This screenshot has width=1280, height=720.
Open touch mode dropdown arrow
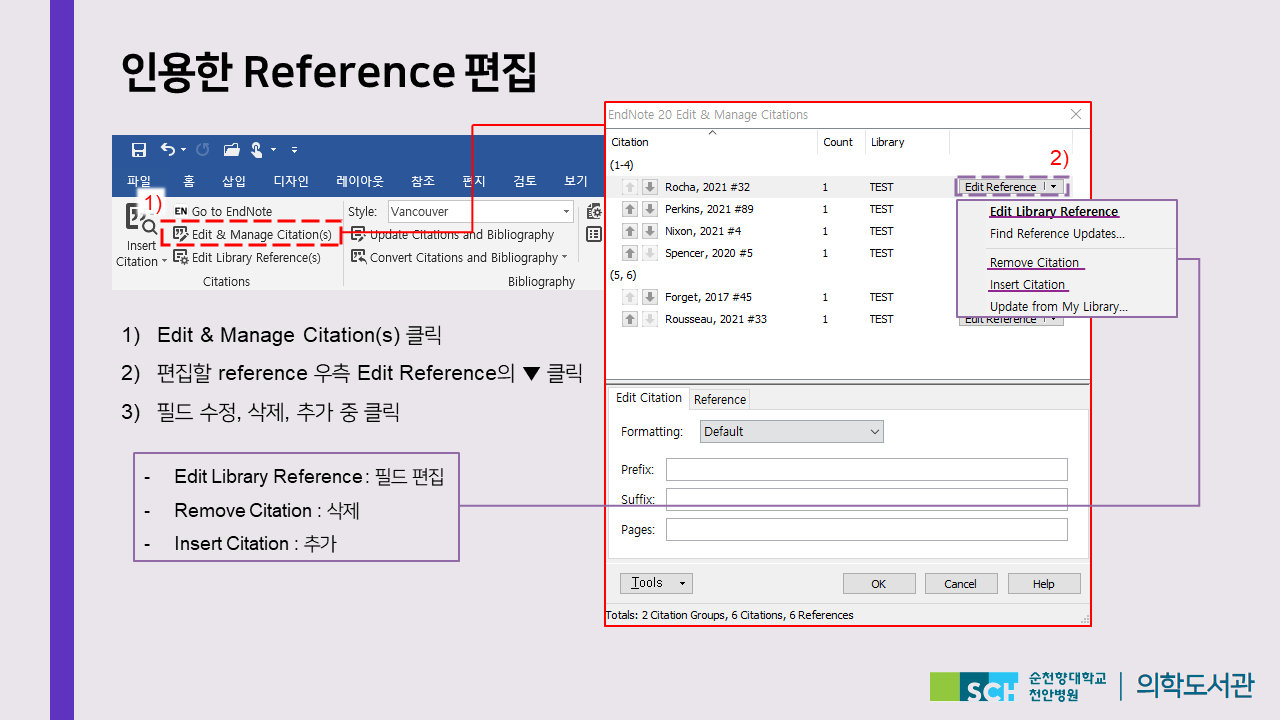(273, 150)
